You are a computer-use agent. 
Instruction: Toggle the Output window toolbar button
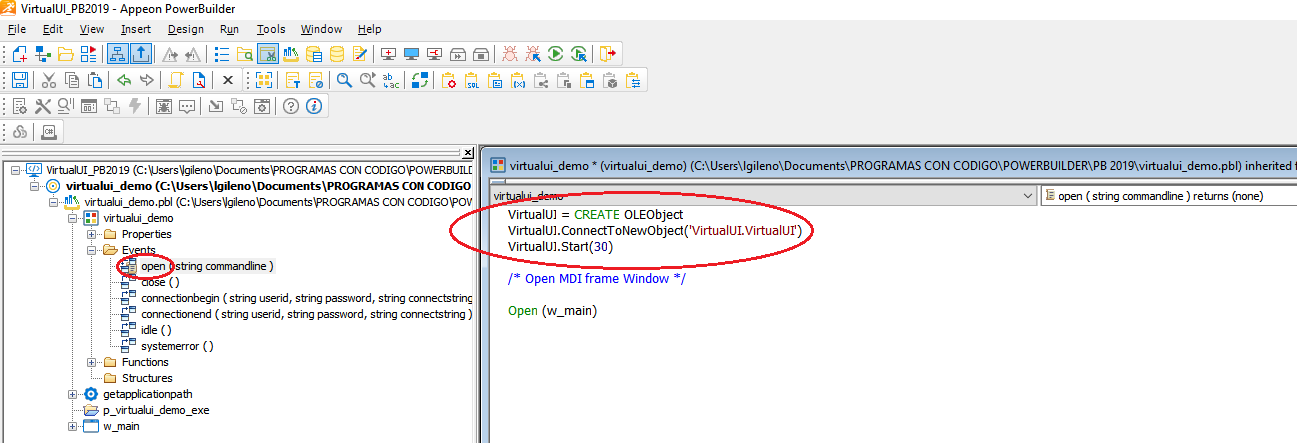(x=141, y=54)
